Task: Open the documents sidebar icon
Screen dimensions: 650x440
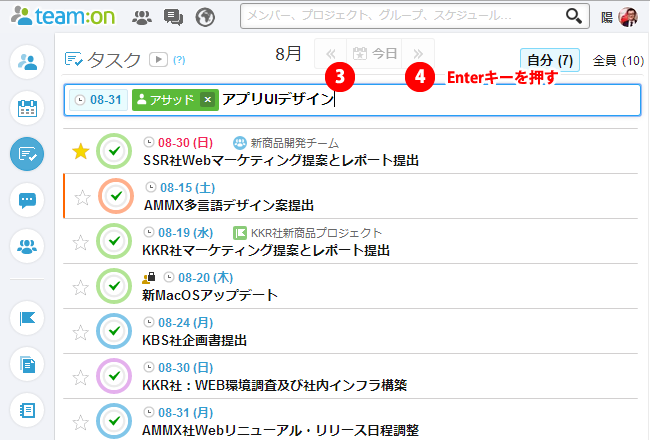Action: click(27, 364)
